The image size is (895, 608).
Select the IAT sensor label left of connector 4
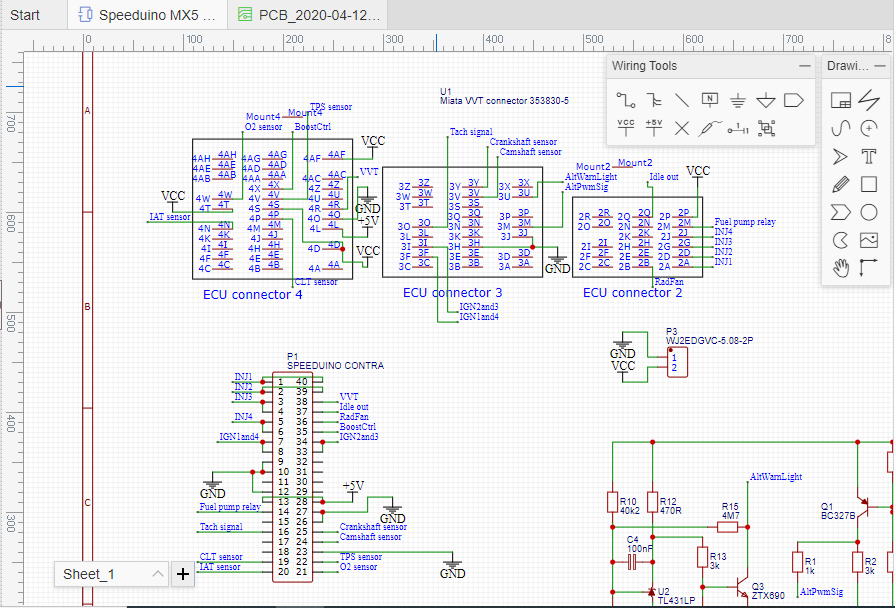pyautogui.click(x=170, y=217)
